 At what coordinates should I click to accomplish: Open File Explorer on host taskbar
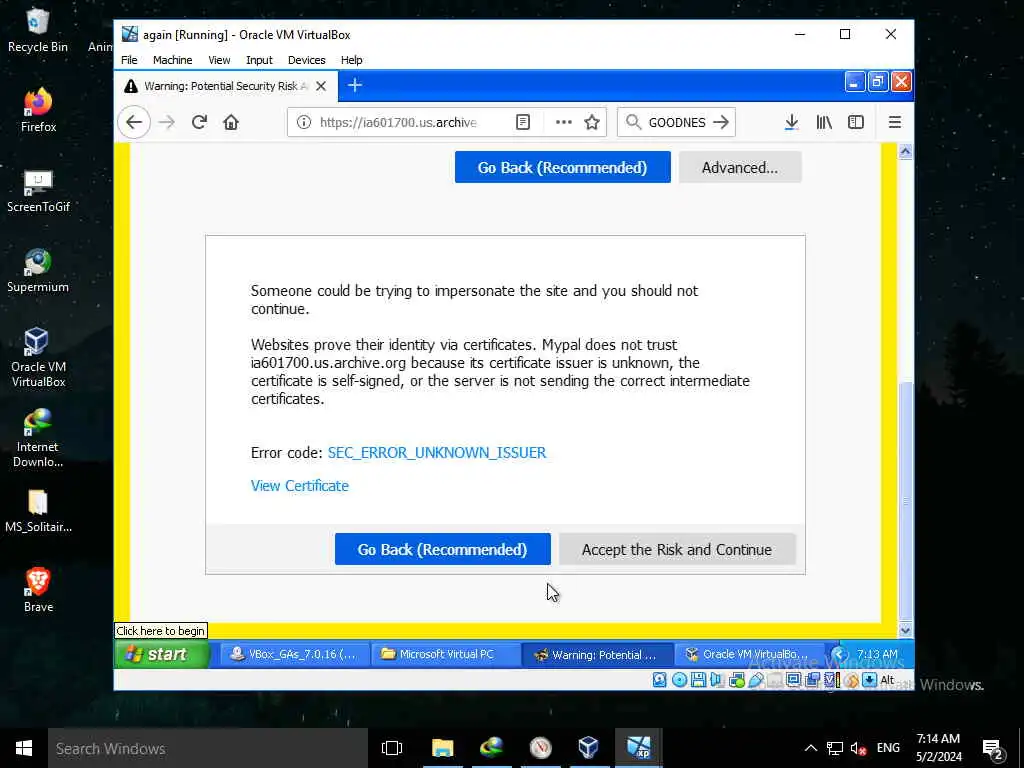(x=443, y=748)
